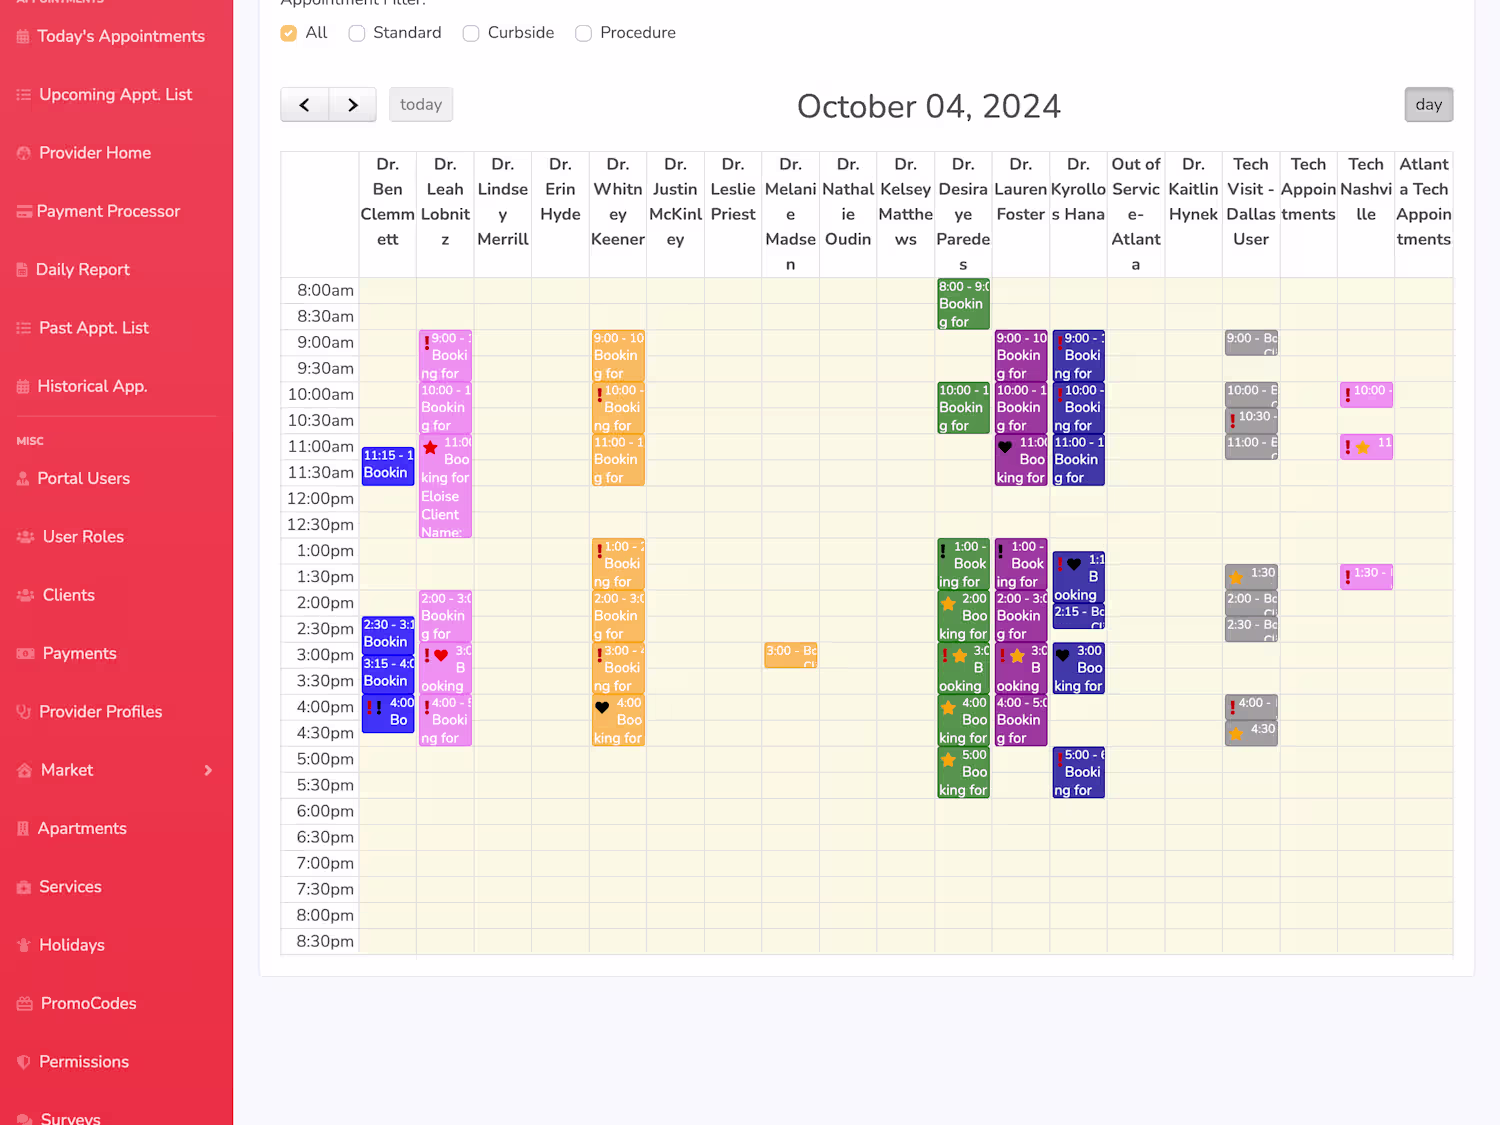Screen dimensions: 1500x1125
Task: Go to Holidays in the sidebar
Action: [72, 945]
